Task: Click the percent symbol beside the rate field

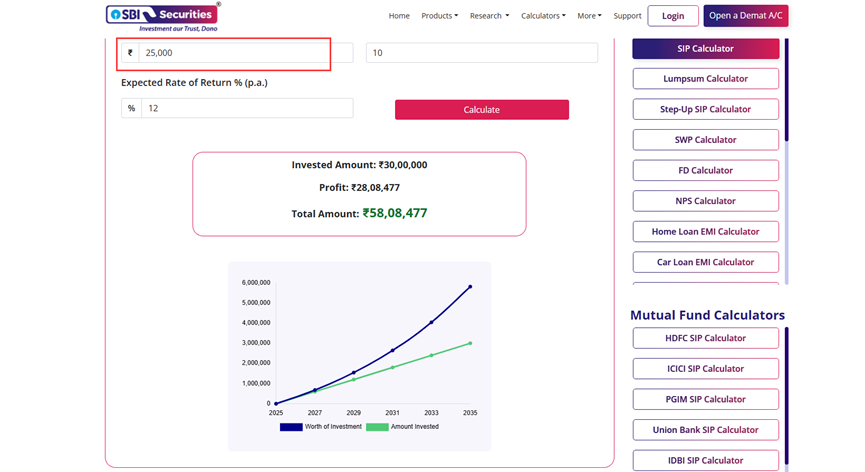Action: (x=131, y=109)
